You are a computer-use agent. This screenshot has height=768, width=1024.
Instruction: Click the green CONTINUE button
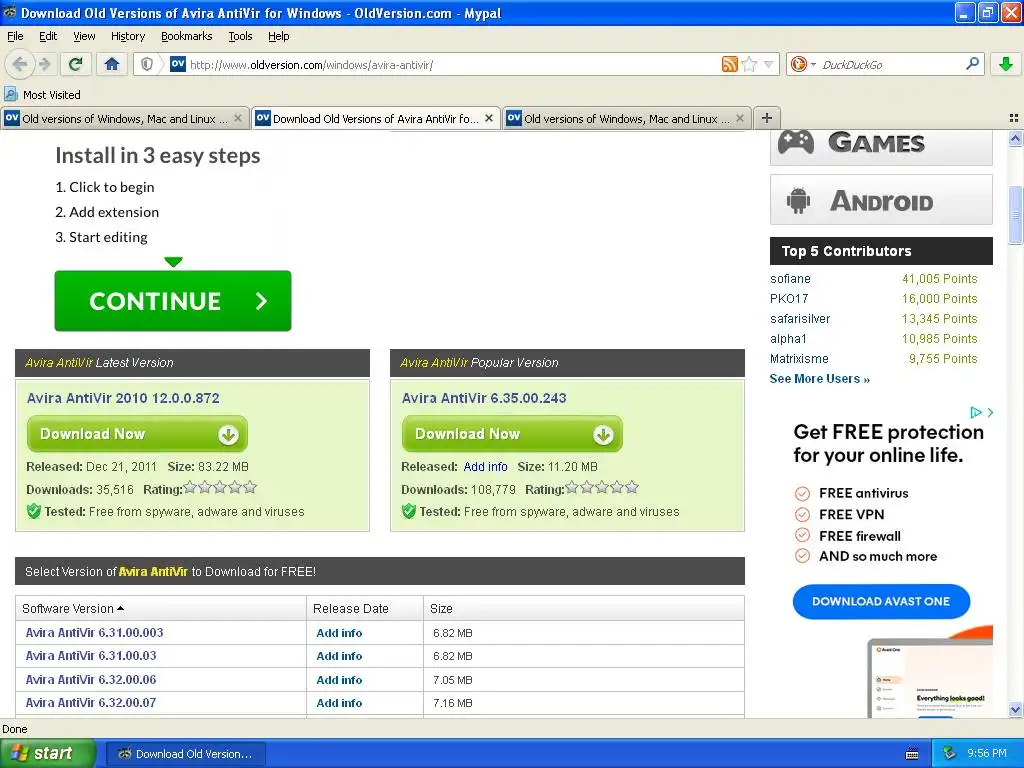tap(172, 300)
